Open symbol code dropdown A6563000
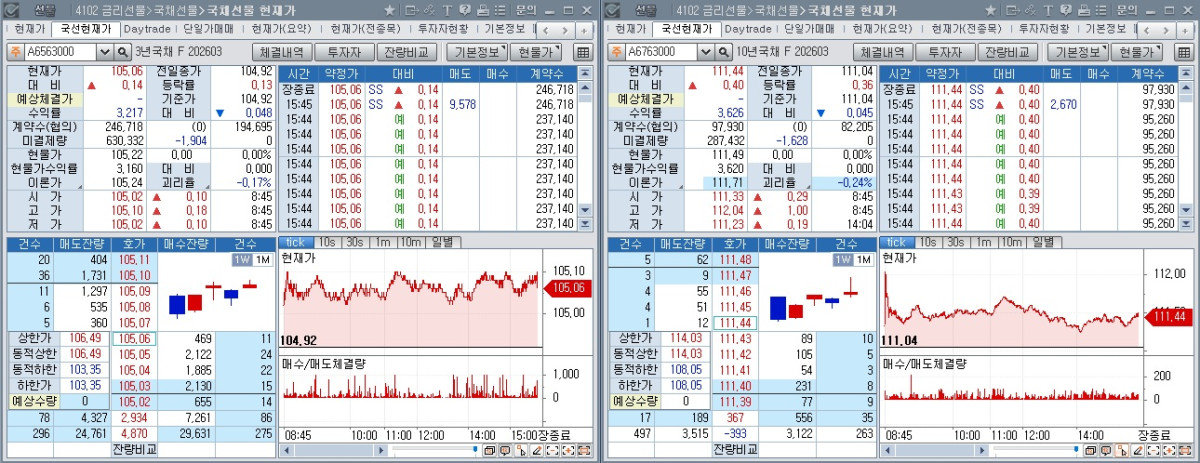Image resolution: width=1200 pixels, height=463 pixels. click(105, 51)
